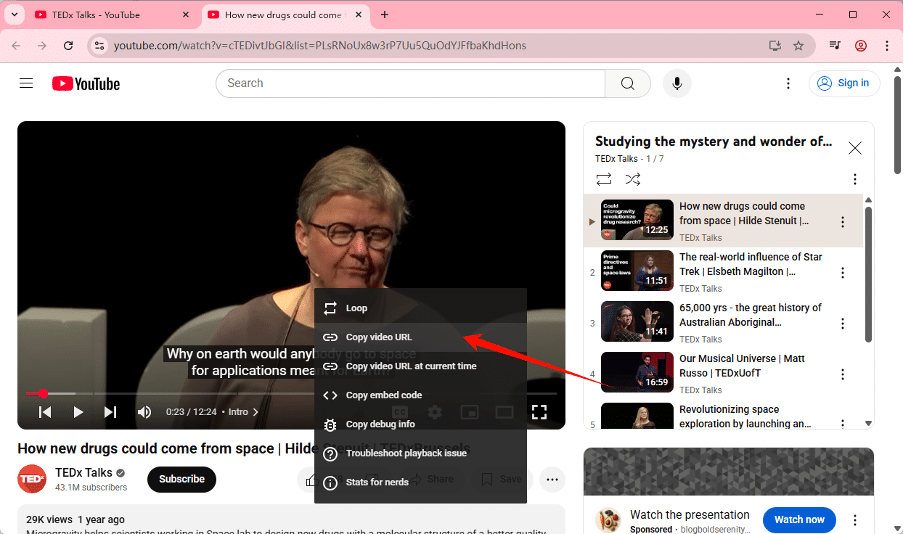
Task: Open the TEDx Talks channel avatar
Action: click(32, 479)
